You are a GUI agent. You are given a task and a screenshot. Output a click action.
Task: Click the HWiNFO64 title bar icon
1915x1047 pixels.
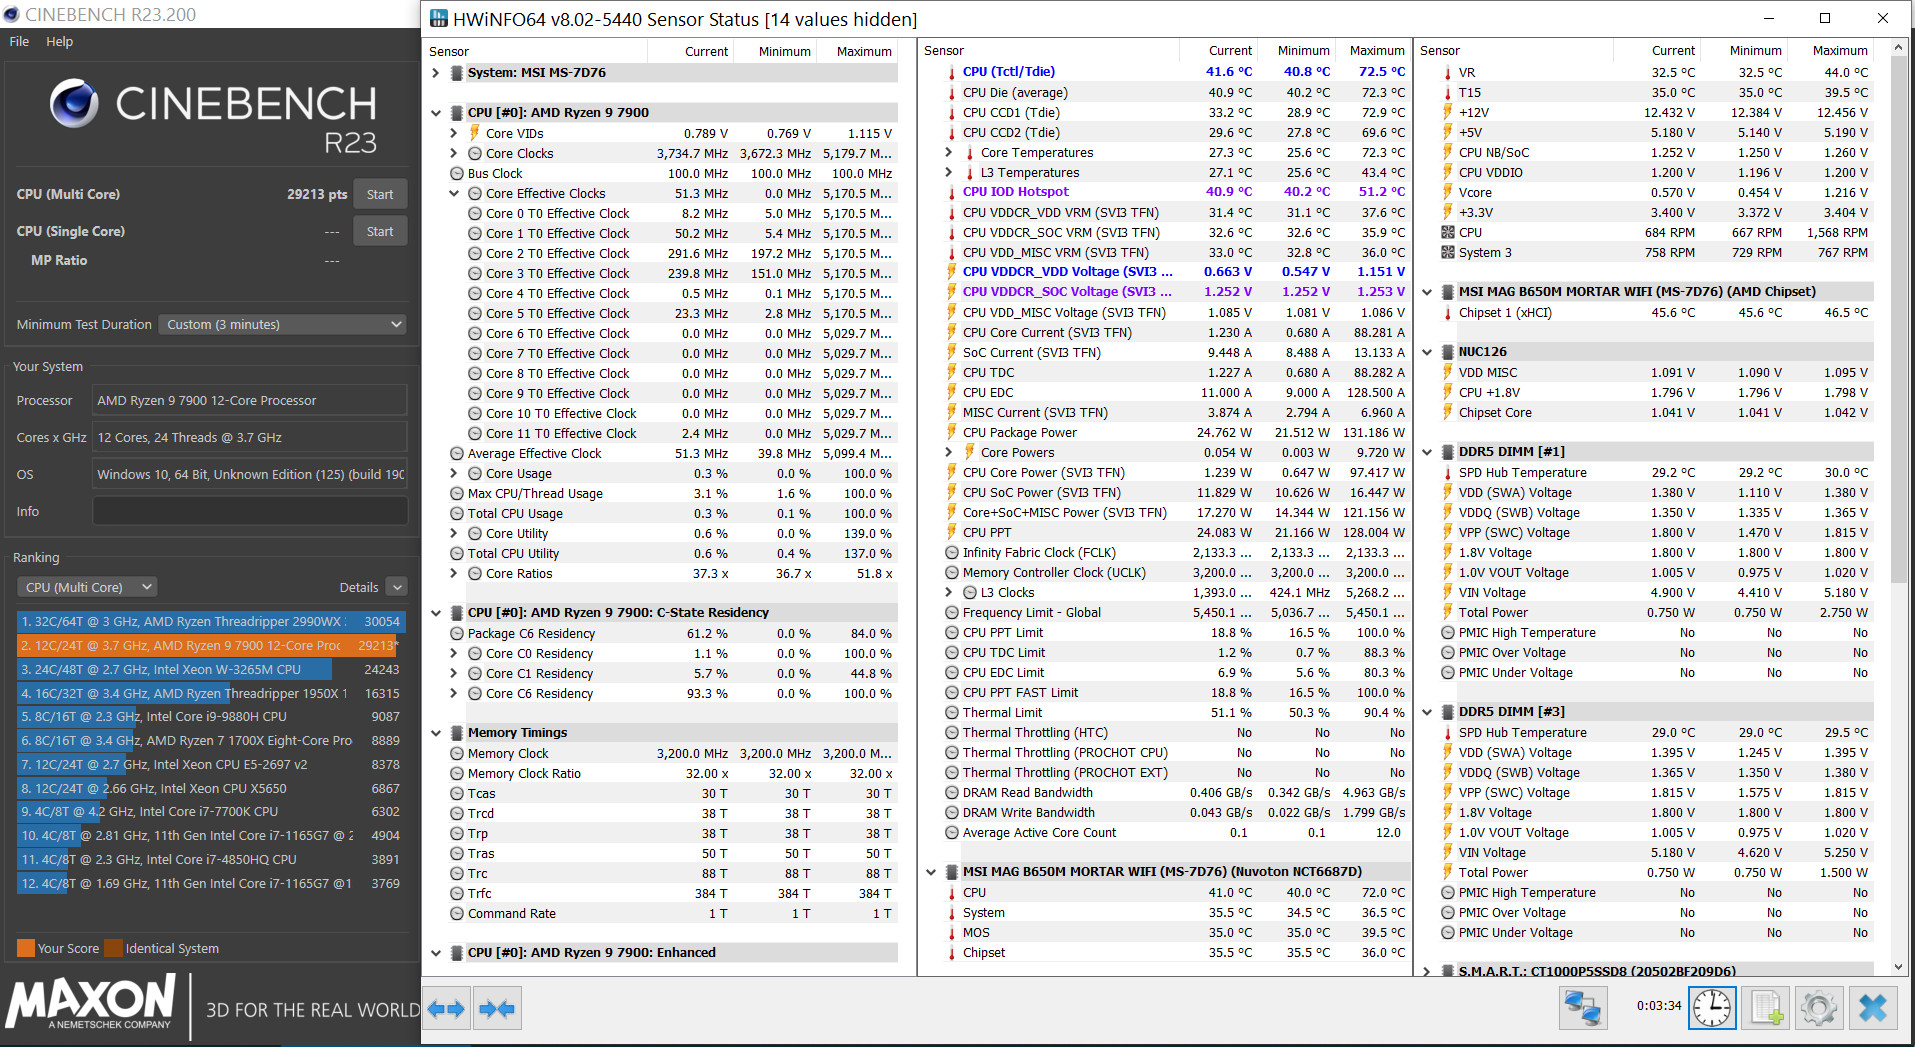coord(438,18)
